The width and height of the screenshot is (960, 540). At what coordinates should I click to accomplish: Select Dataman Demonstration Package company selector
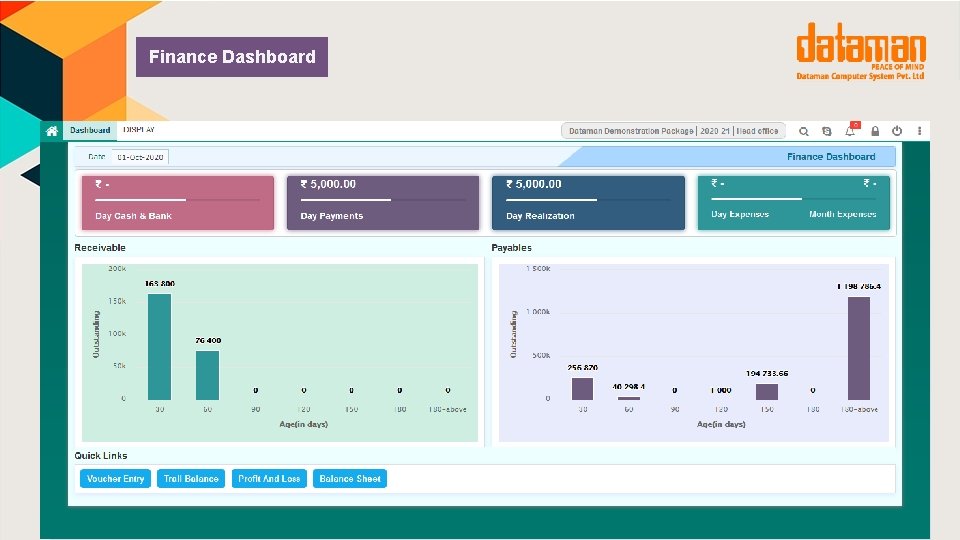(673, 130)
